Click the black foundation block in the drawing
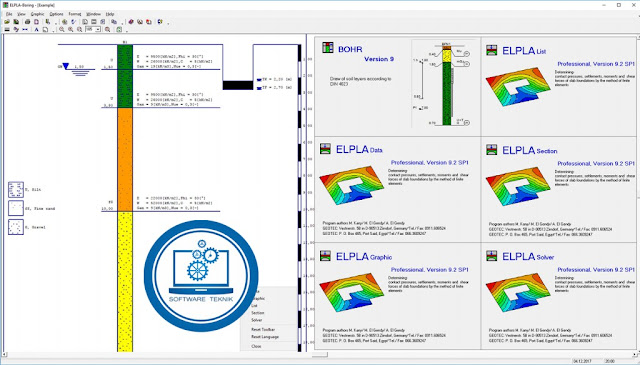 (x=238, y=85)
